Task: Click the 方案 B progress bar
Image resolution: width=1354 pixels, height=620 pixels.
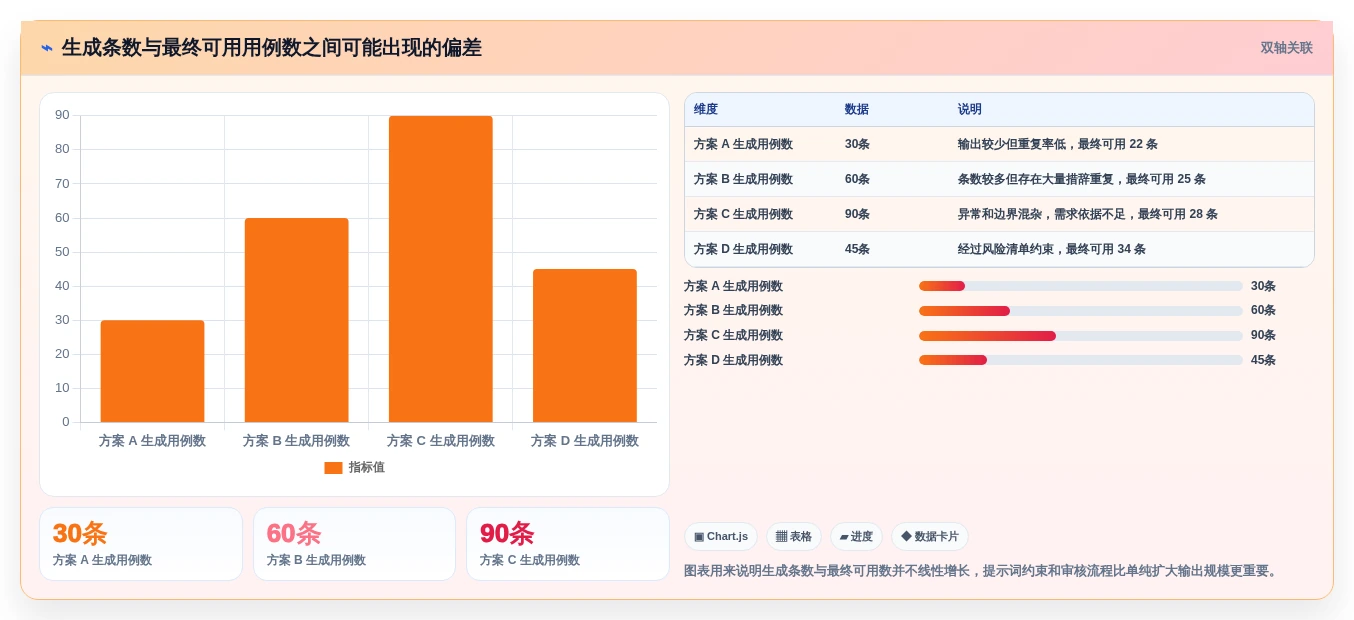Action: 1081,311
